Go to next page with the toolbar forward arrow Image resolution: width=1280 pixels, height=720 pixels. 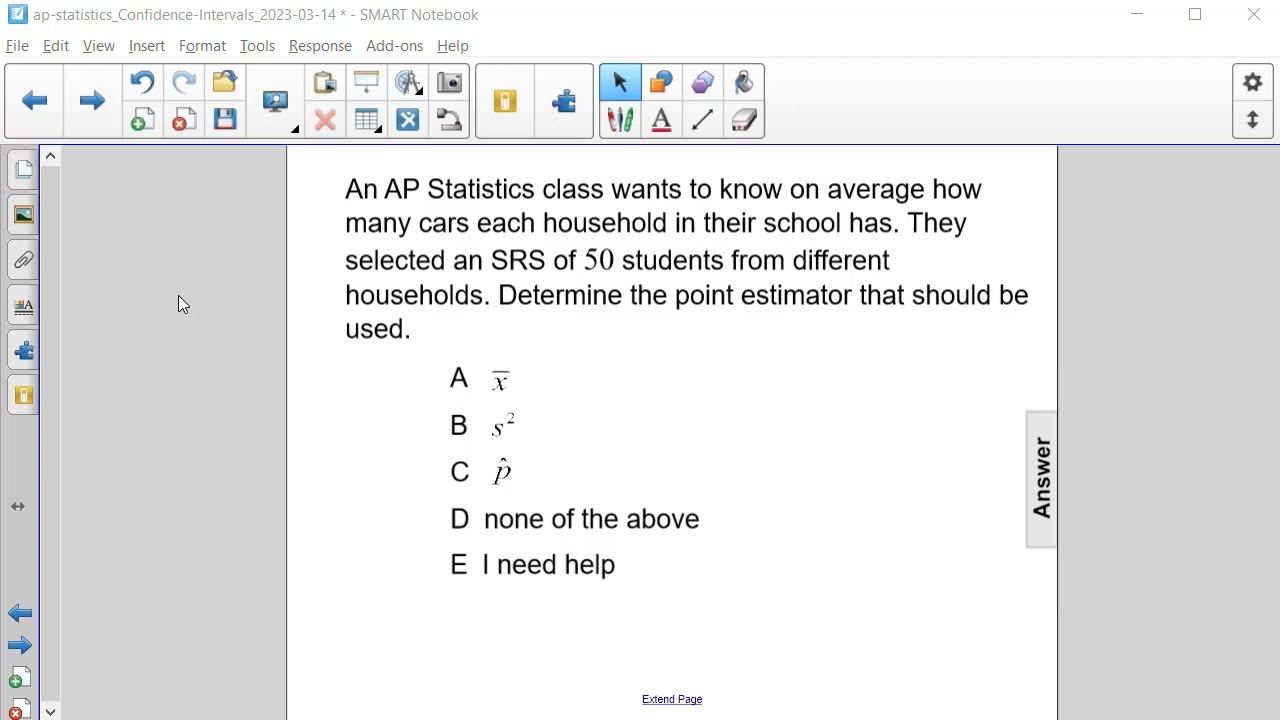91,101
